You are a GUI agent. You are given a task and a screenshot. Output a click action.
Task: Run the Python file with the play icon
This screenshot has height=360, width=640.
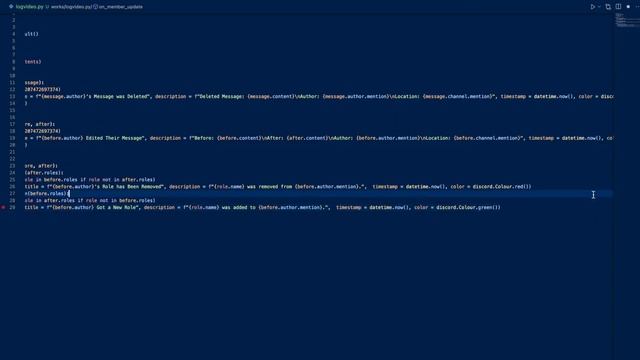[592, 7]
